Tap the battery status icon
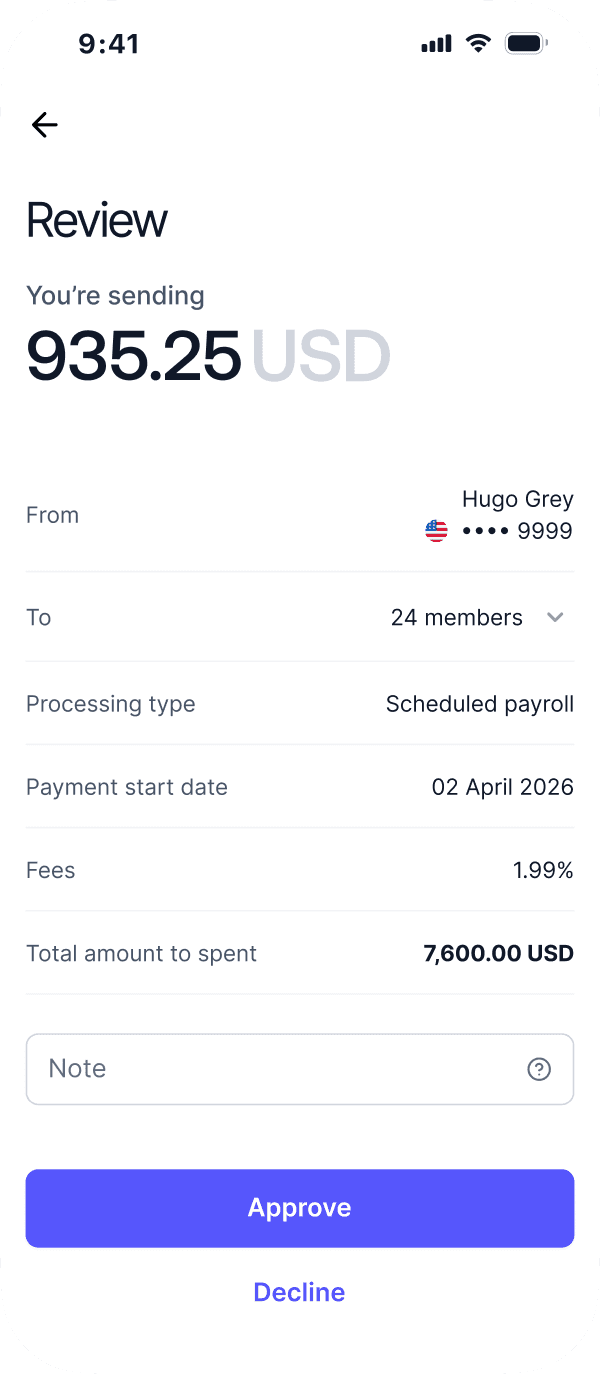 click(x=525, y=44)
